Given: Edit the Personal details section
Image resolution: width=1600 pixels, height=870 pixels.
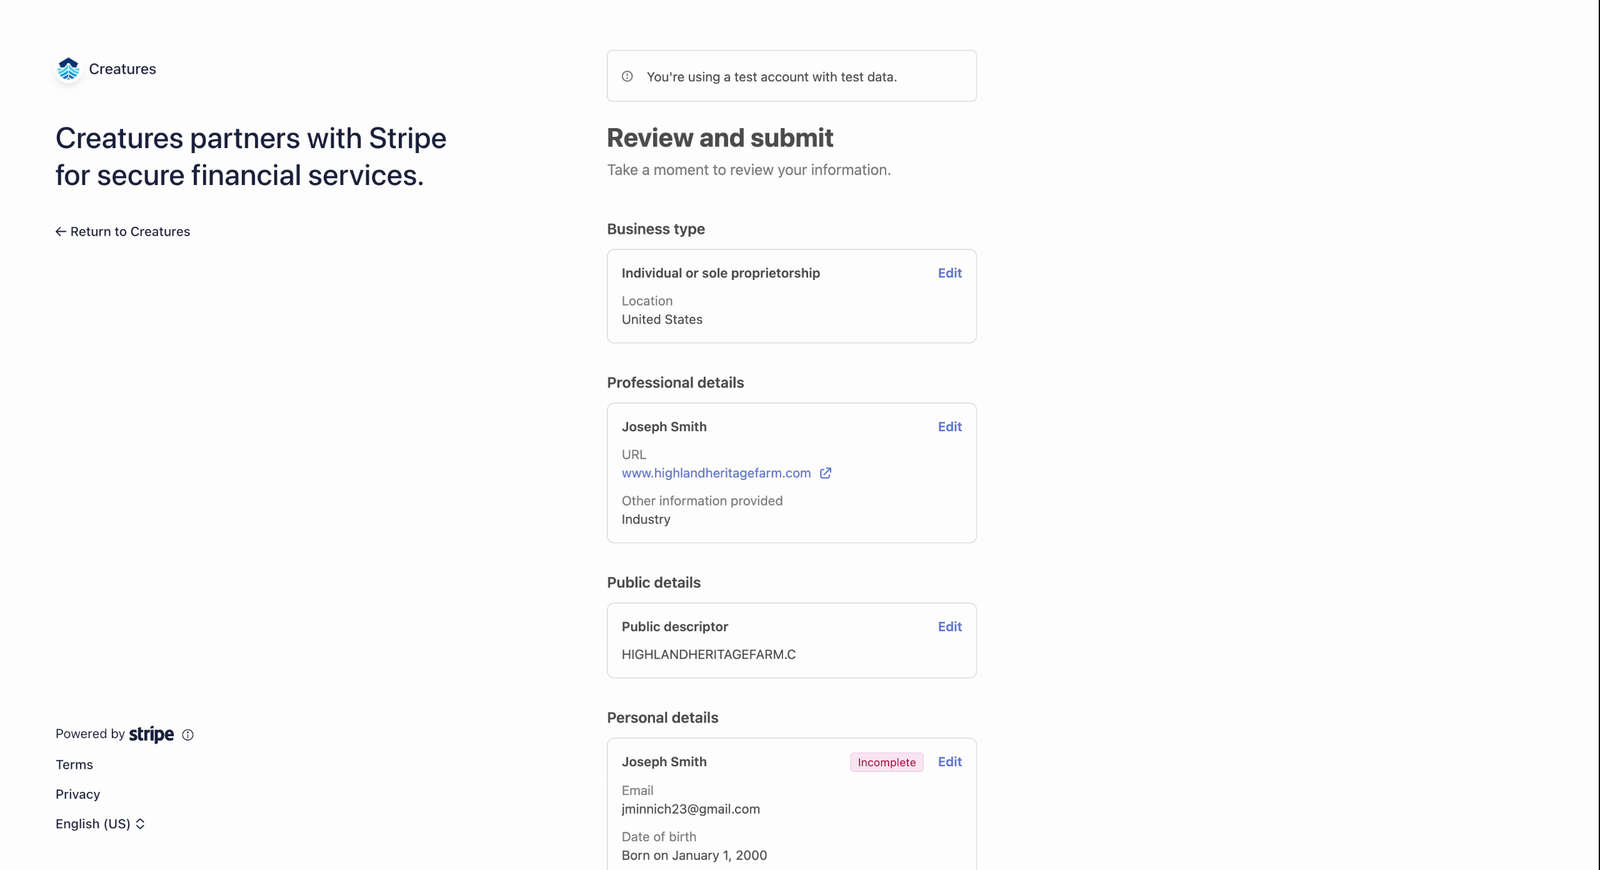Looking at the screenshot, I should [x=950, y=762].
